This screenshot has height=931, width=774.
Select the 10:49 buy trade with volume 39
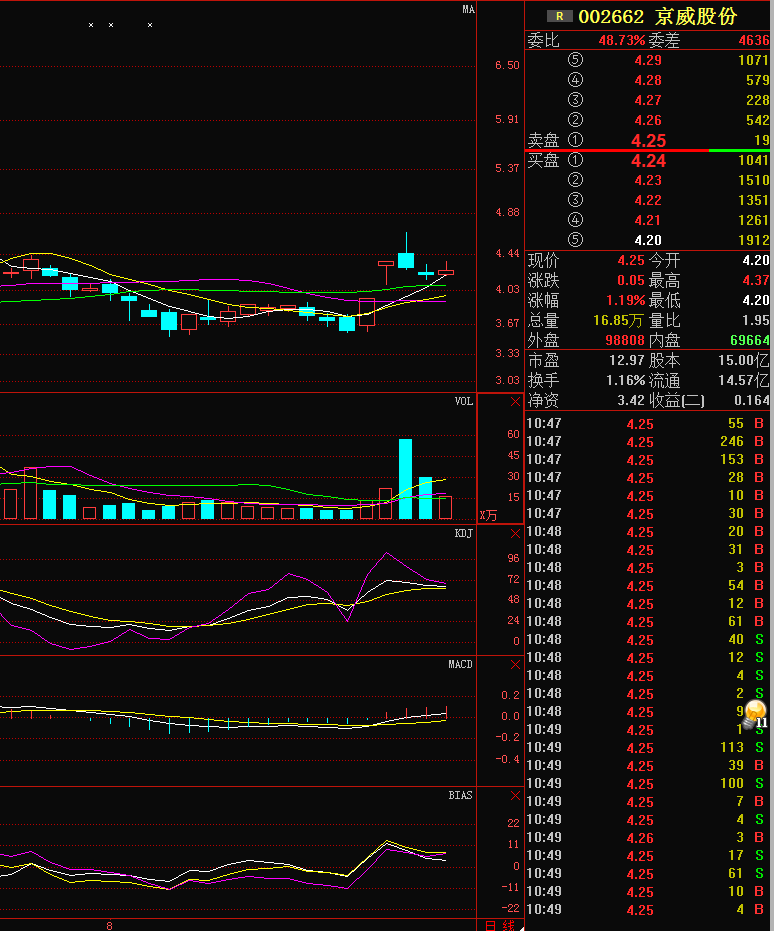click(648, 766)
